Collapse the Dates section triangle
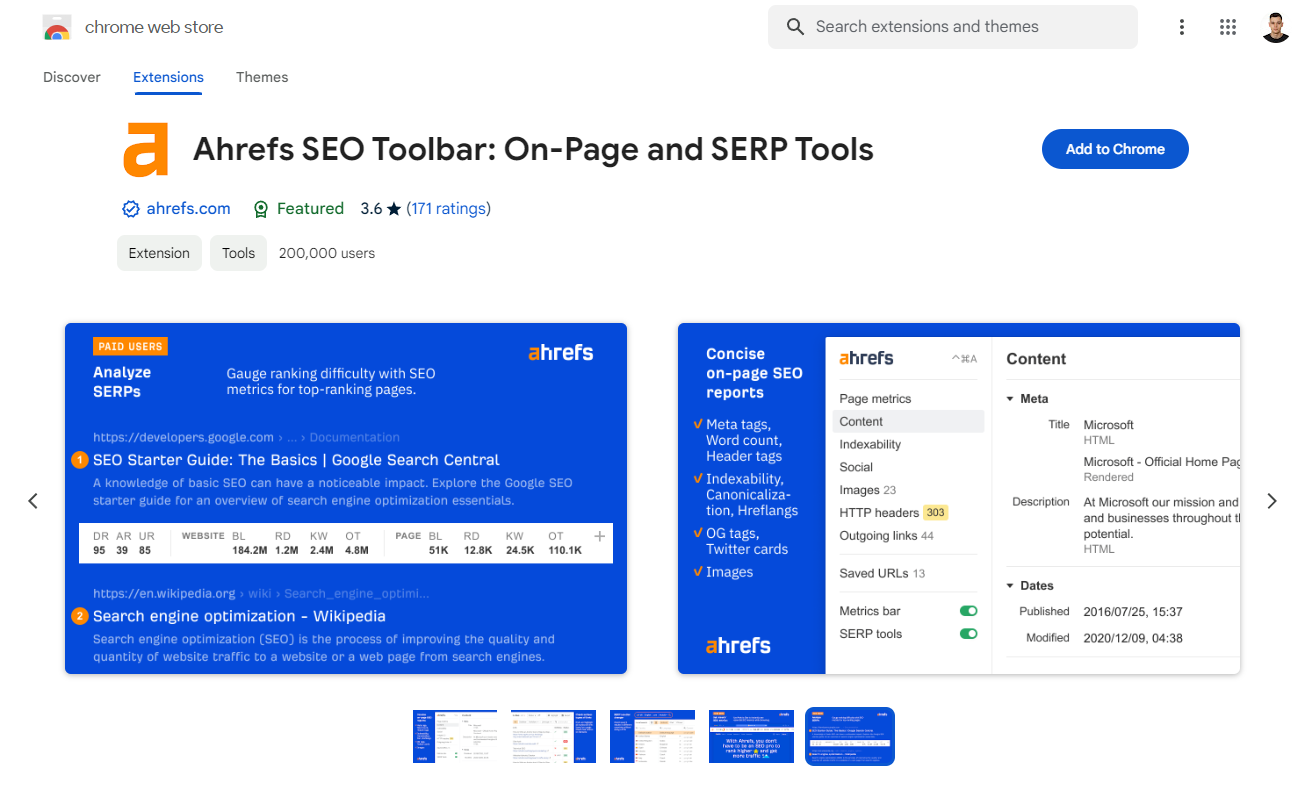Viewport: 1302px width, 805px height. 1010,586
